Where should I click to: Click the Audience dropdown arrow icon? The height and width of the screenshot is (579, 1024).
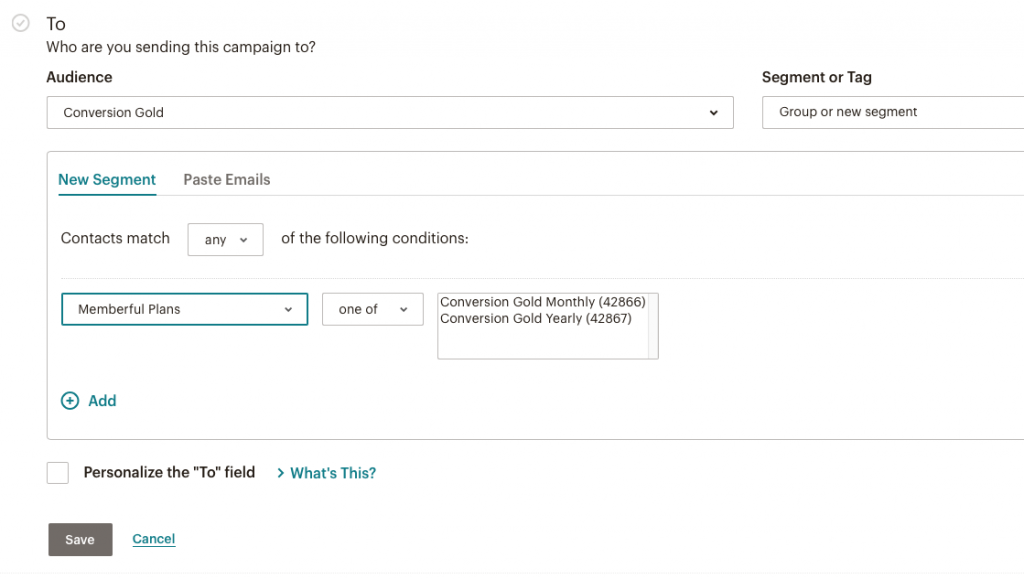[x=713, y=113]
